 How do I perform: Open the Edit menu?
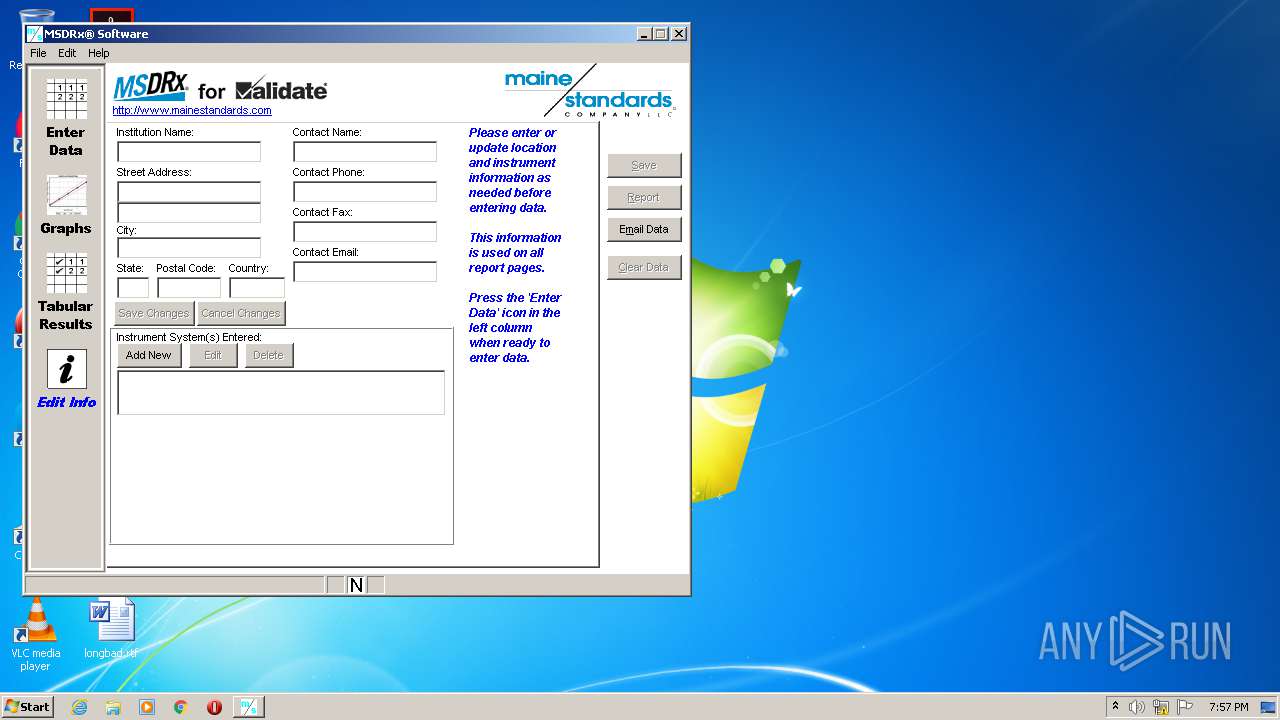coord(67,53)
